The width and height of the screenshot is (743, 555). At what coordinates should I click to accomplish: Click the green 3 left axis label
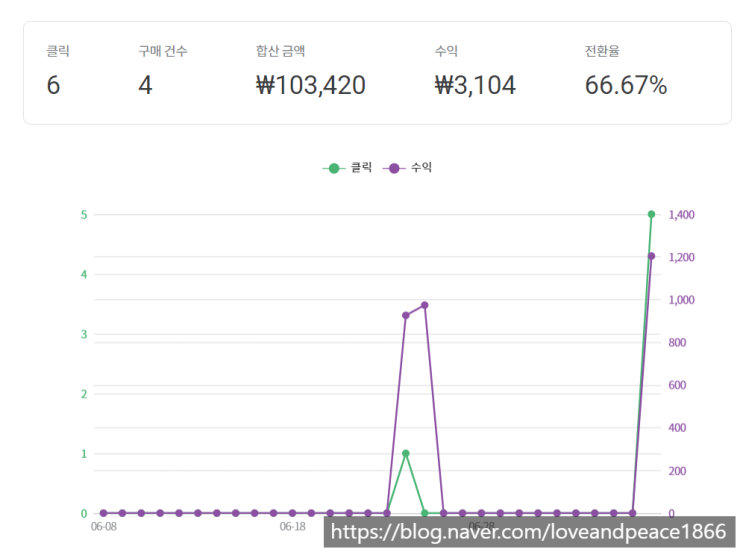[84, 334]
